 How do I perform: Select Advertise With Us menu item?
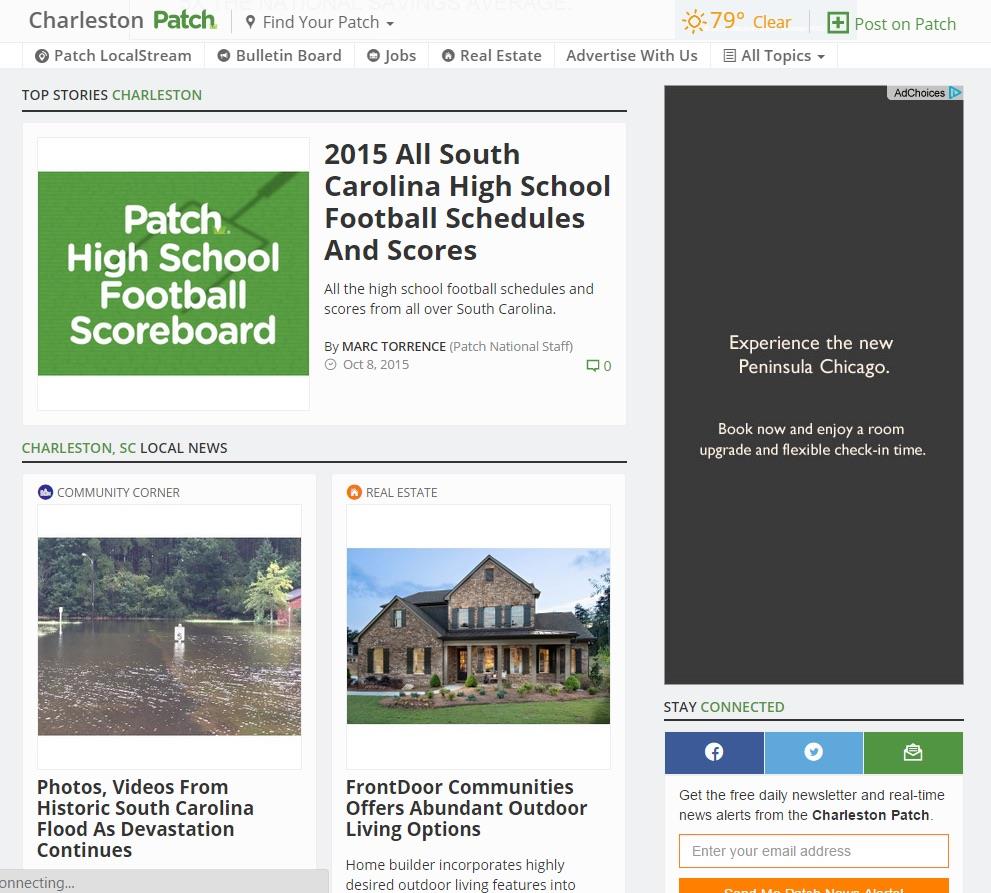tap(631, 56)
